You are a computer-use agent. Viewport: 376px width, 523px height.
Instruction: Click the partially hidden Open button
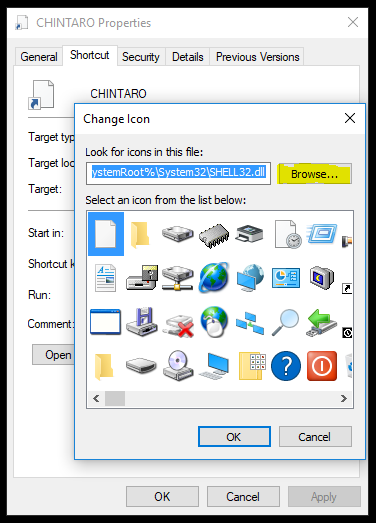point(54,355)
